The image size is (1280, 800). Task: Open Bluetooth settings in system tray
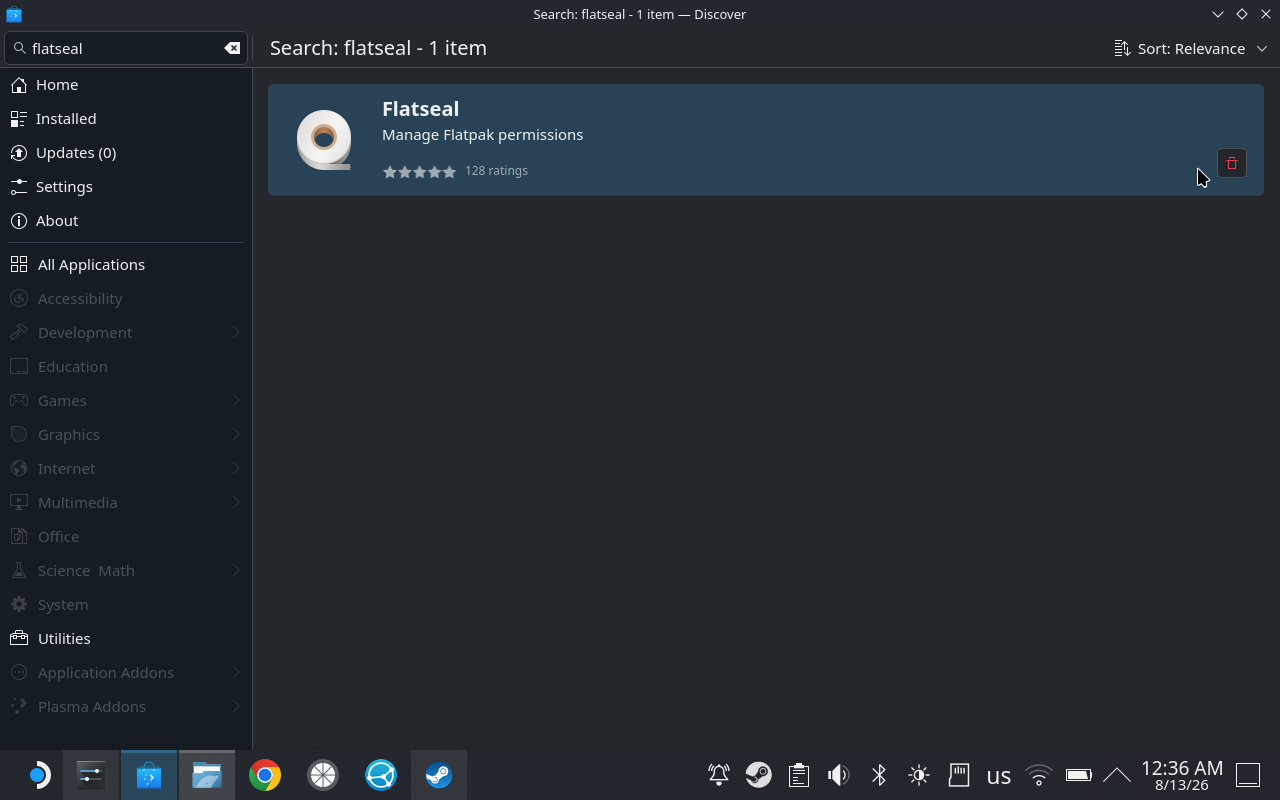coord(879,775)
